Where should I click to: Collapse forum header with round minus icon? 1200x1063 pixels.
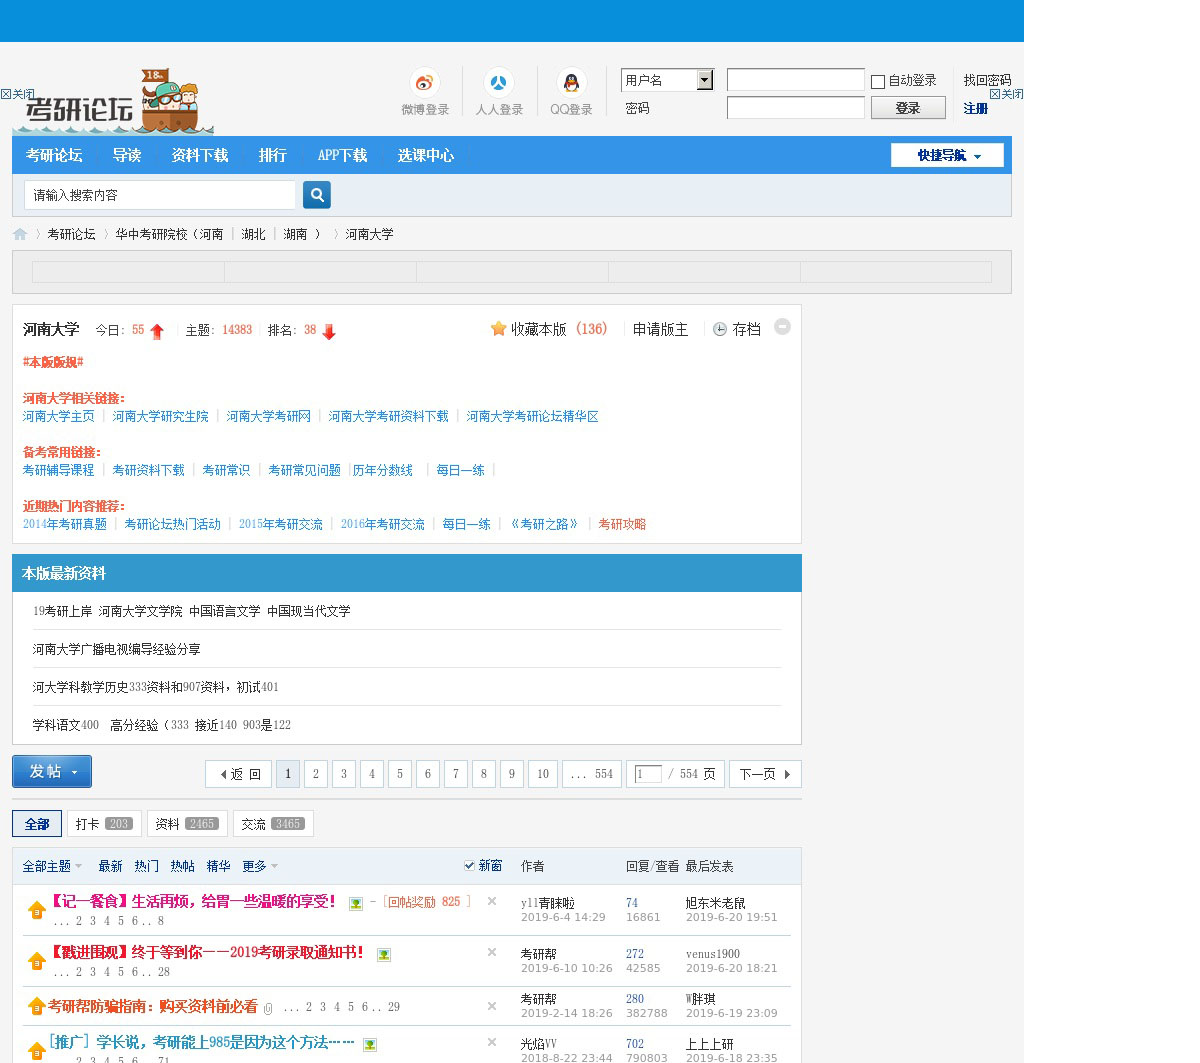tap(783, 327)
